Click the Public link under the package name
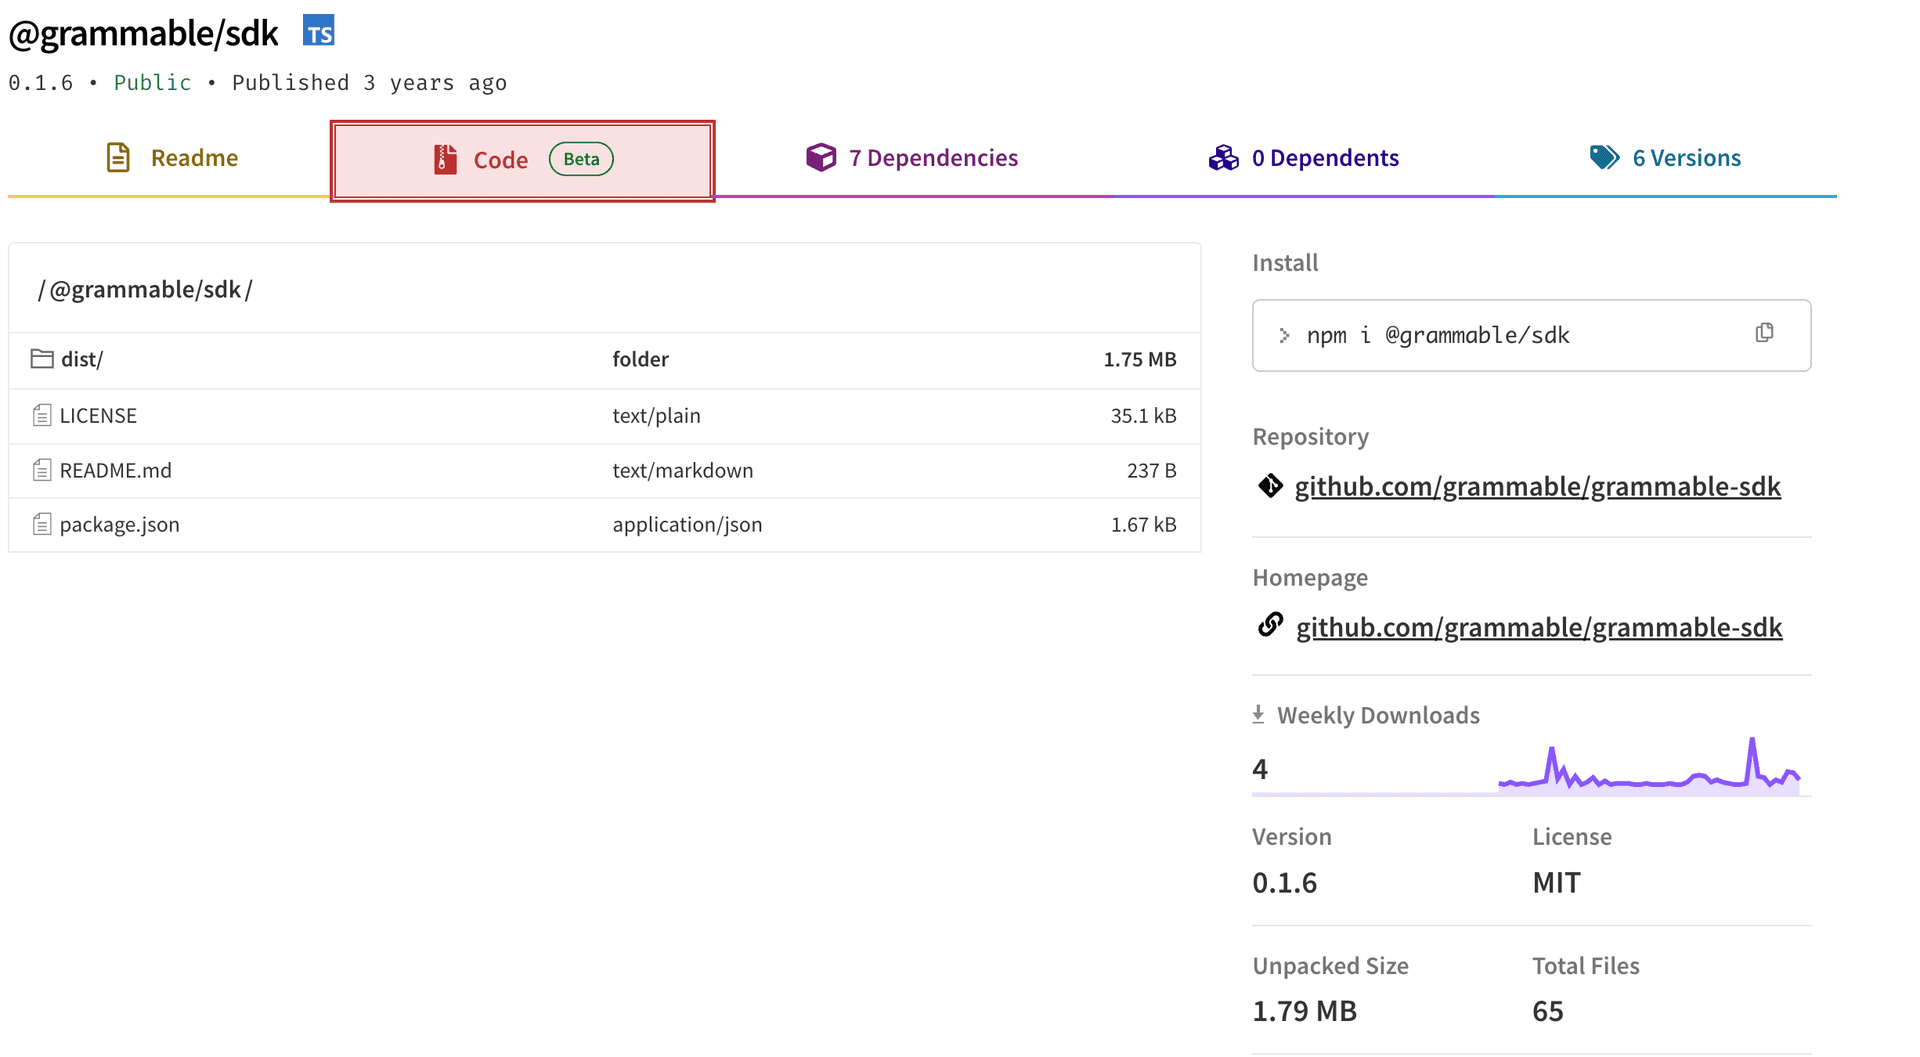This screenshot has width=1920, height=1057. coord(152,82)
